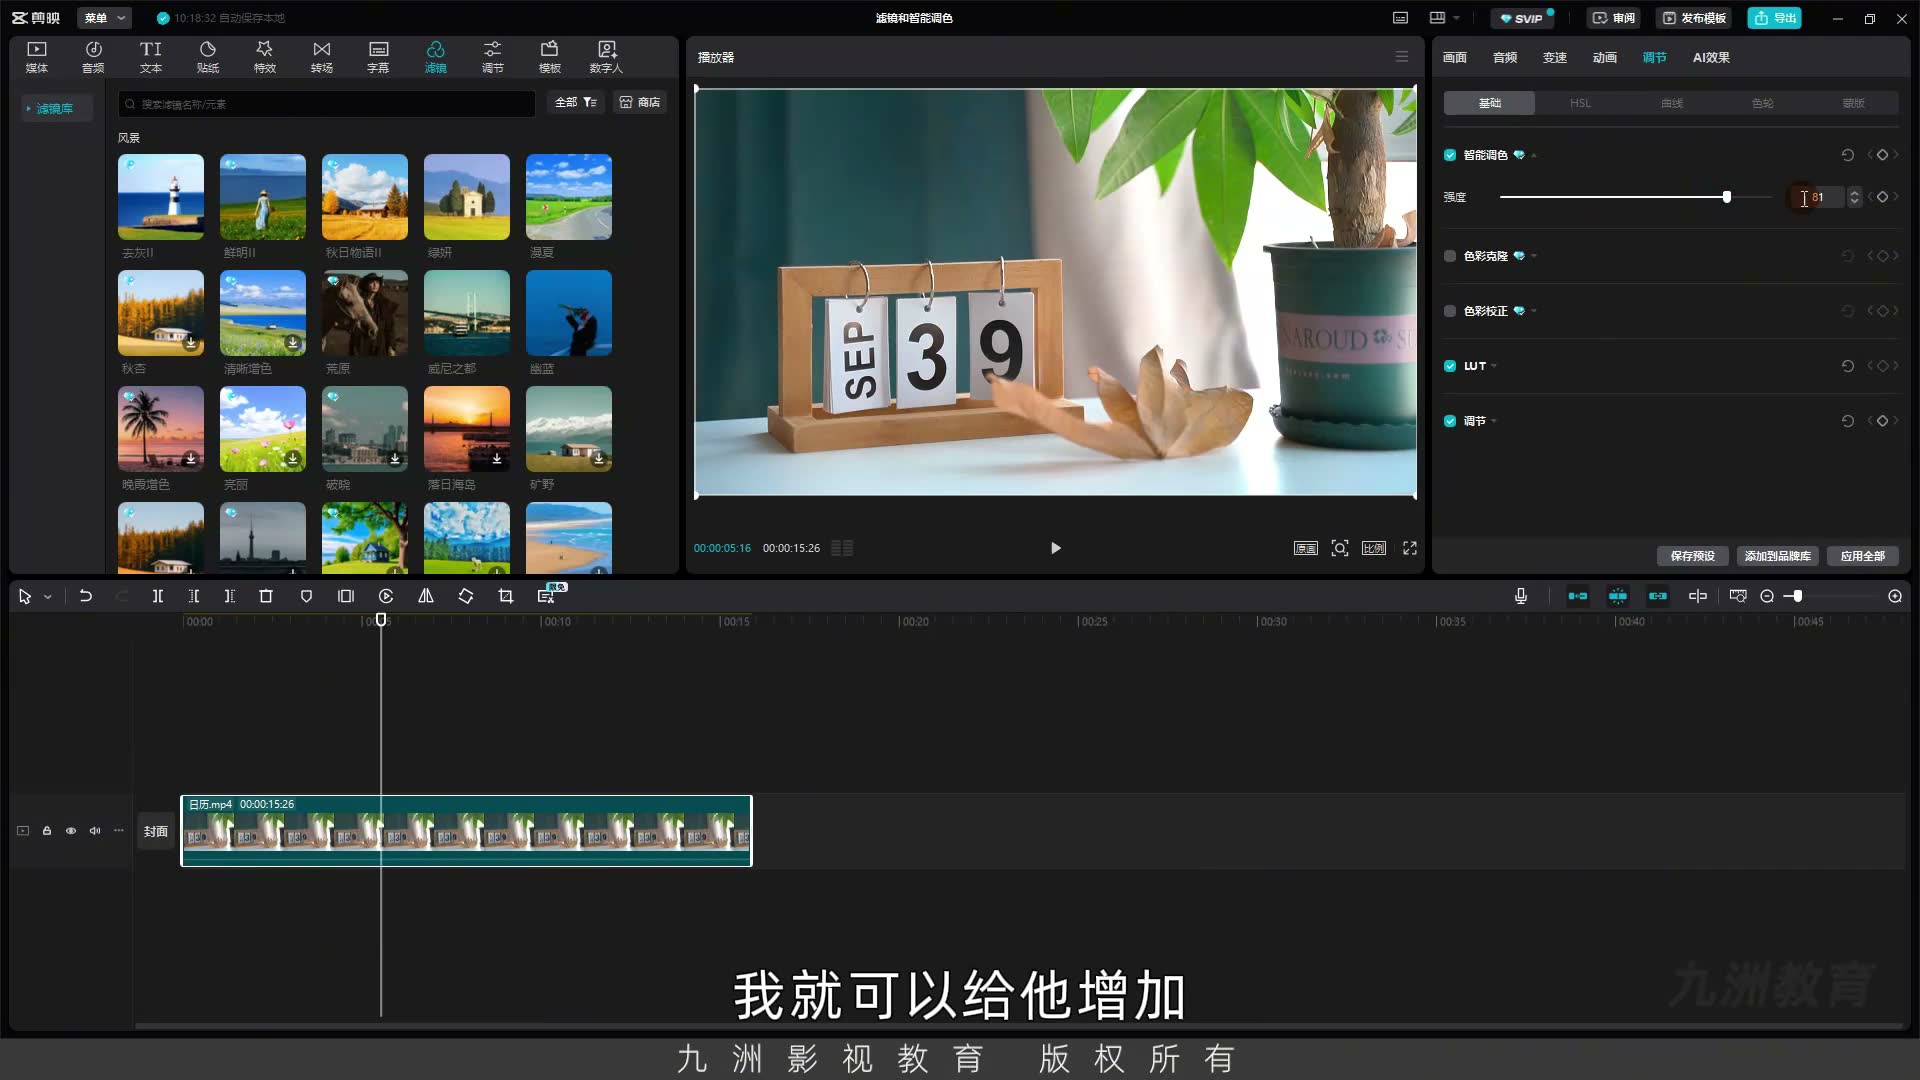
Task: Select the HSL sub-tab
Action: [x=1580, y=103]
